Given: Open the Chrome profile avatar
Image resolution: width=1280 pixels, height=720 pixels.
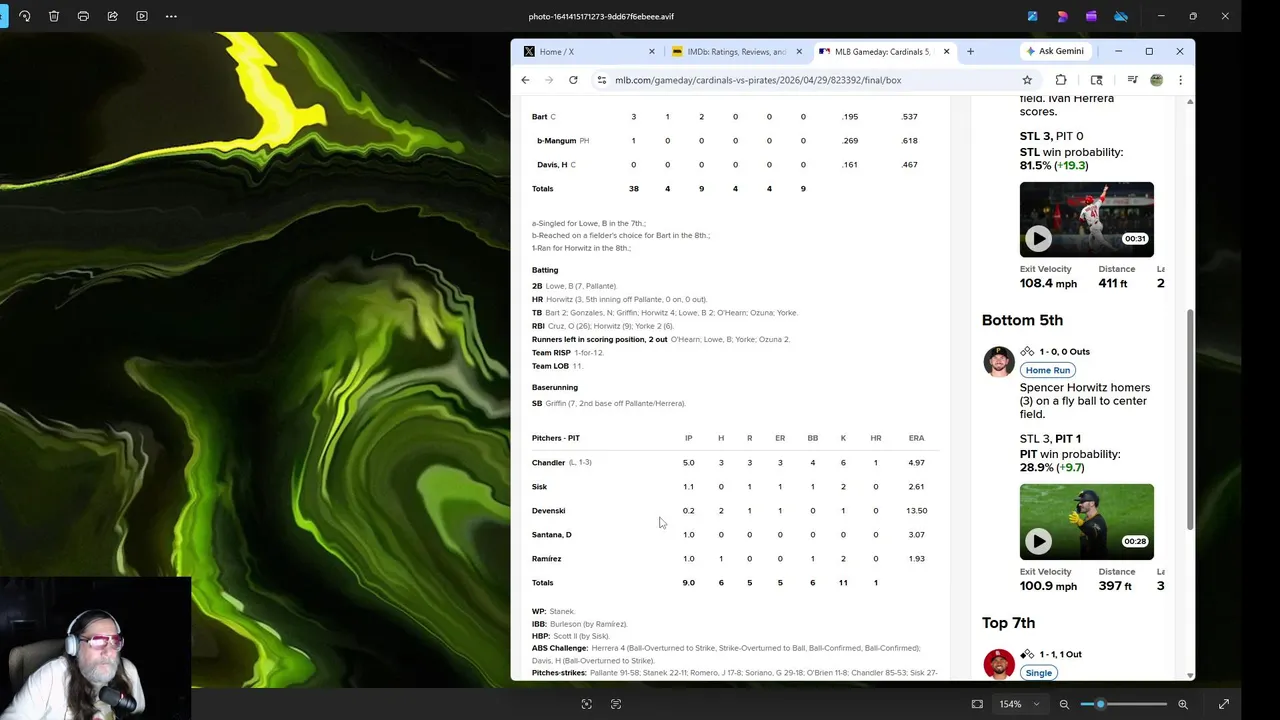Looking at the screenshot, I should 1157,80.
